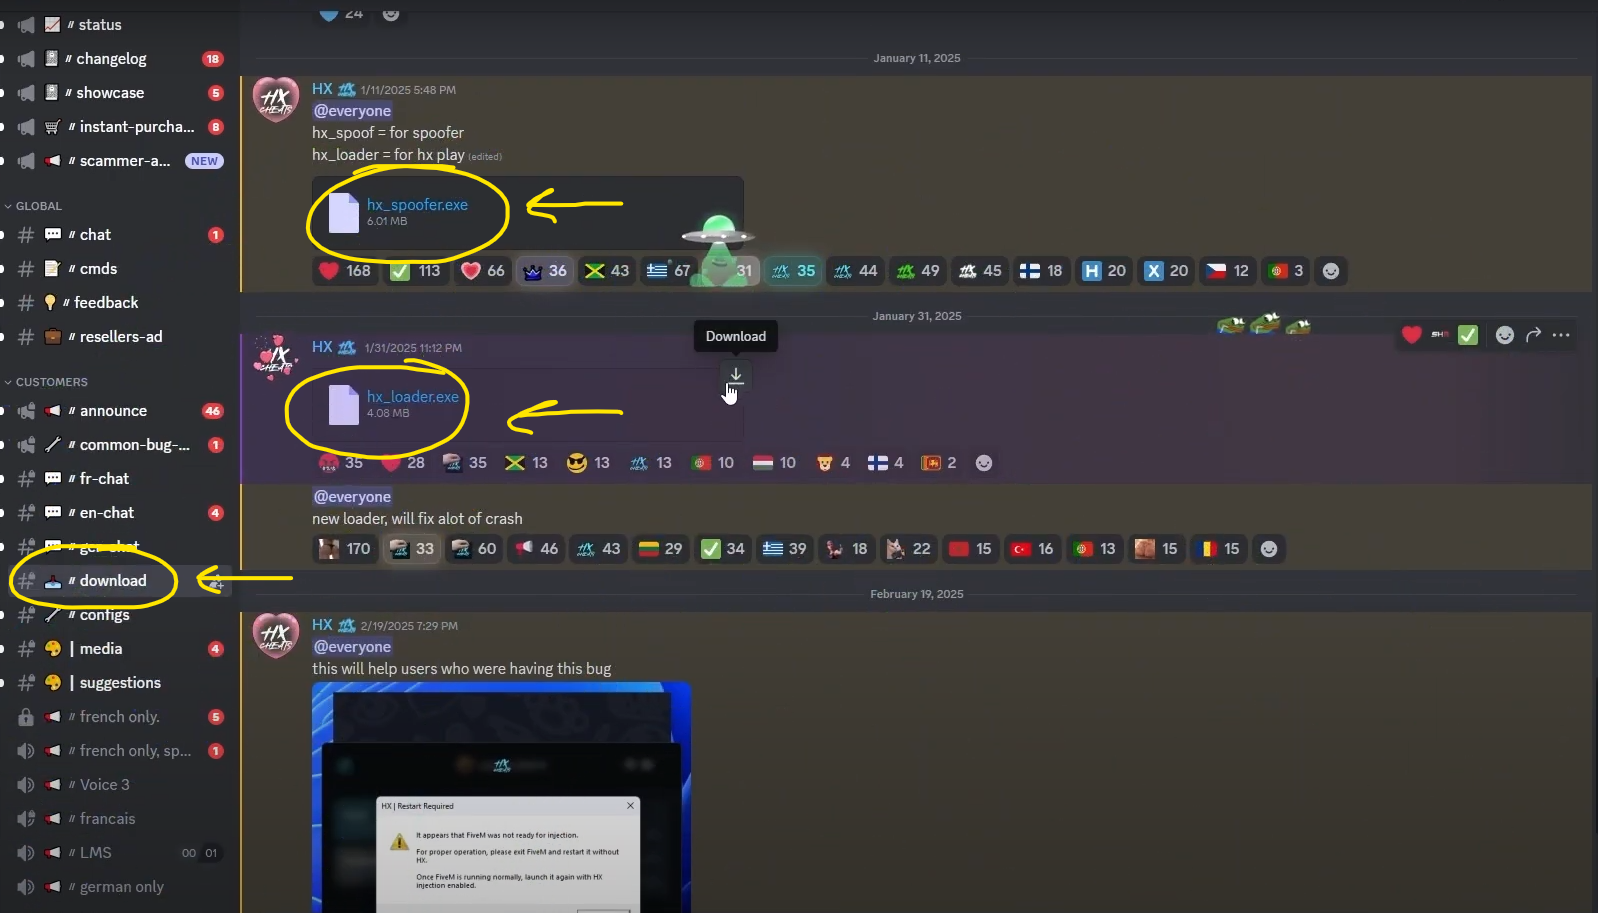Toggle the Czech flag reaction with 12

coord(1228,271)
